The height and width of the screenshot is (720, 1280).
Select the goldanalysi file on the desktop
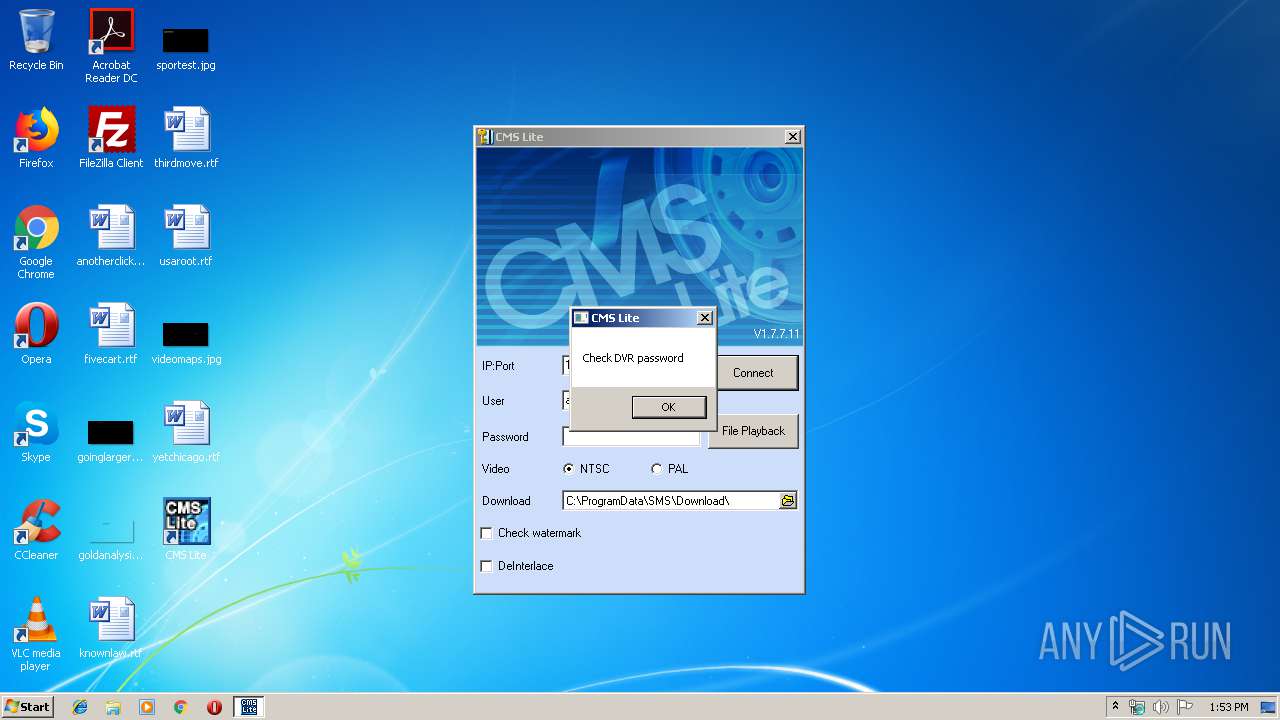111,538
